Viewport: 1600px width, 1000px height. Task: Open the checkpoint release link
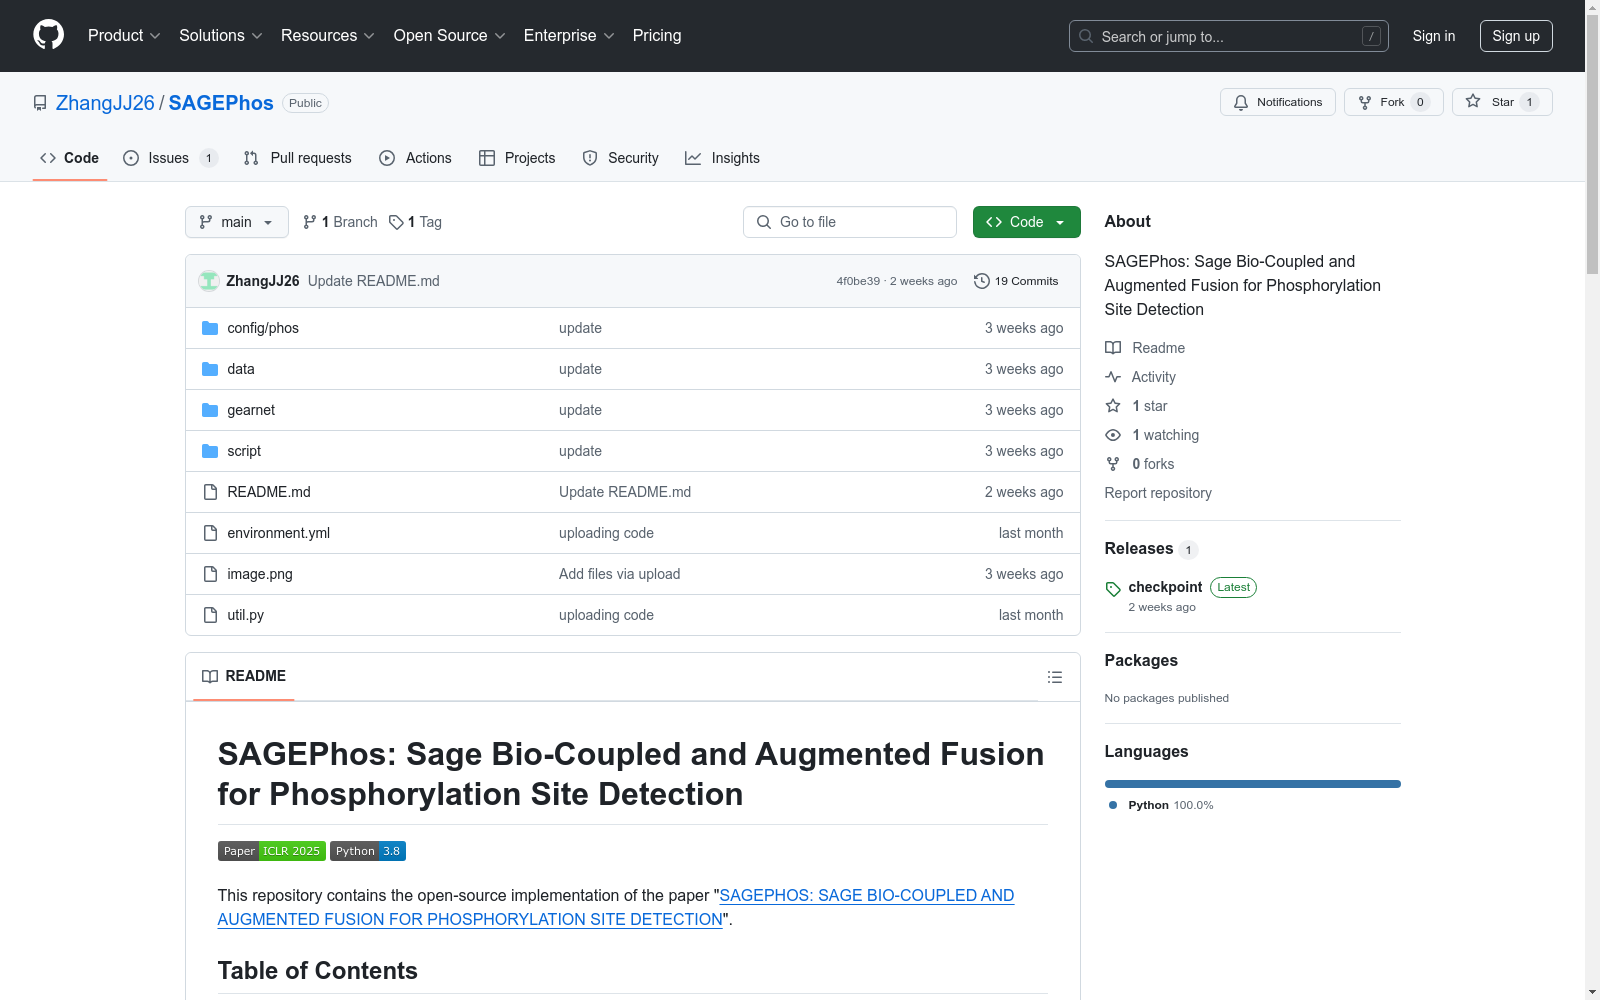pyautogui.click(x=1165, y=587)
